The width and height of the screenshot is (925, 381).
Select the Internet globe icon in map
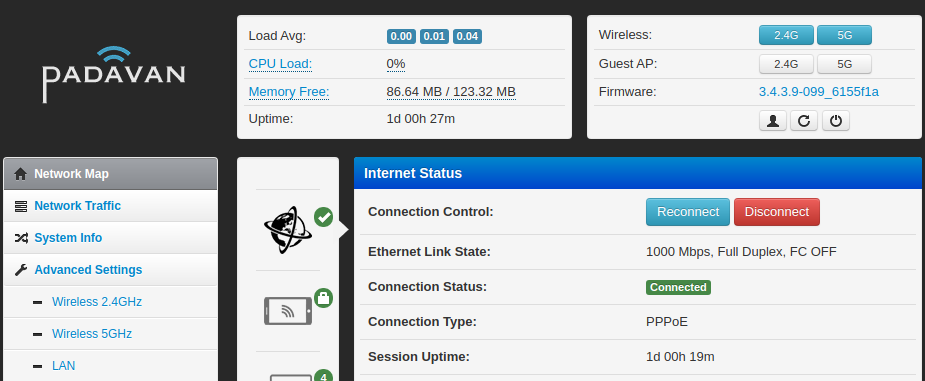coord(288,230)
